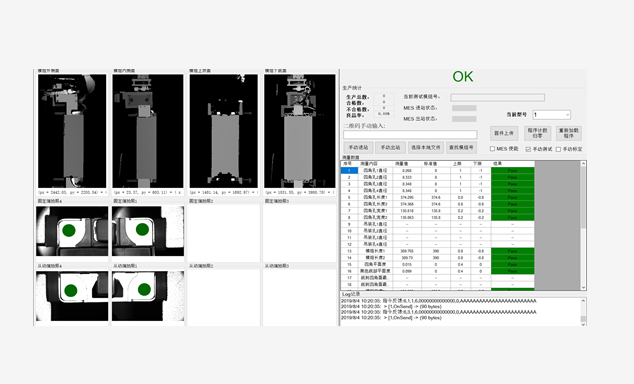Select row 2 四角孔2直径 in table
The image size is (634, 384).
pos(437,177)
